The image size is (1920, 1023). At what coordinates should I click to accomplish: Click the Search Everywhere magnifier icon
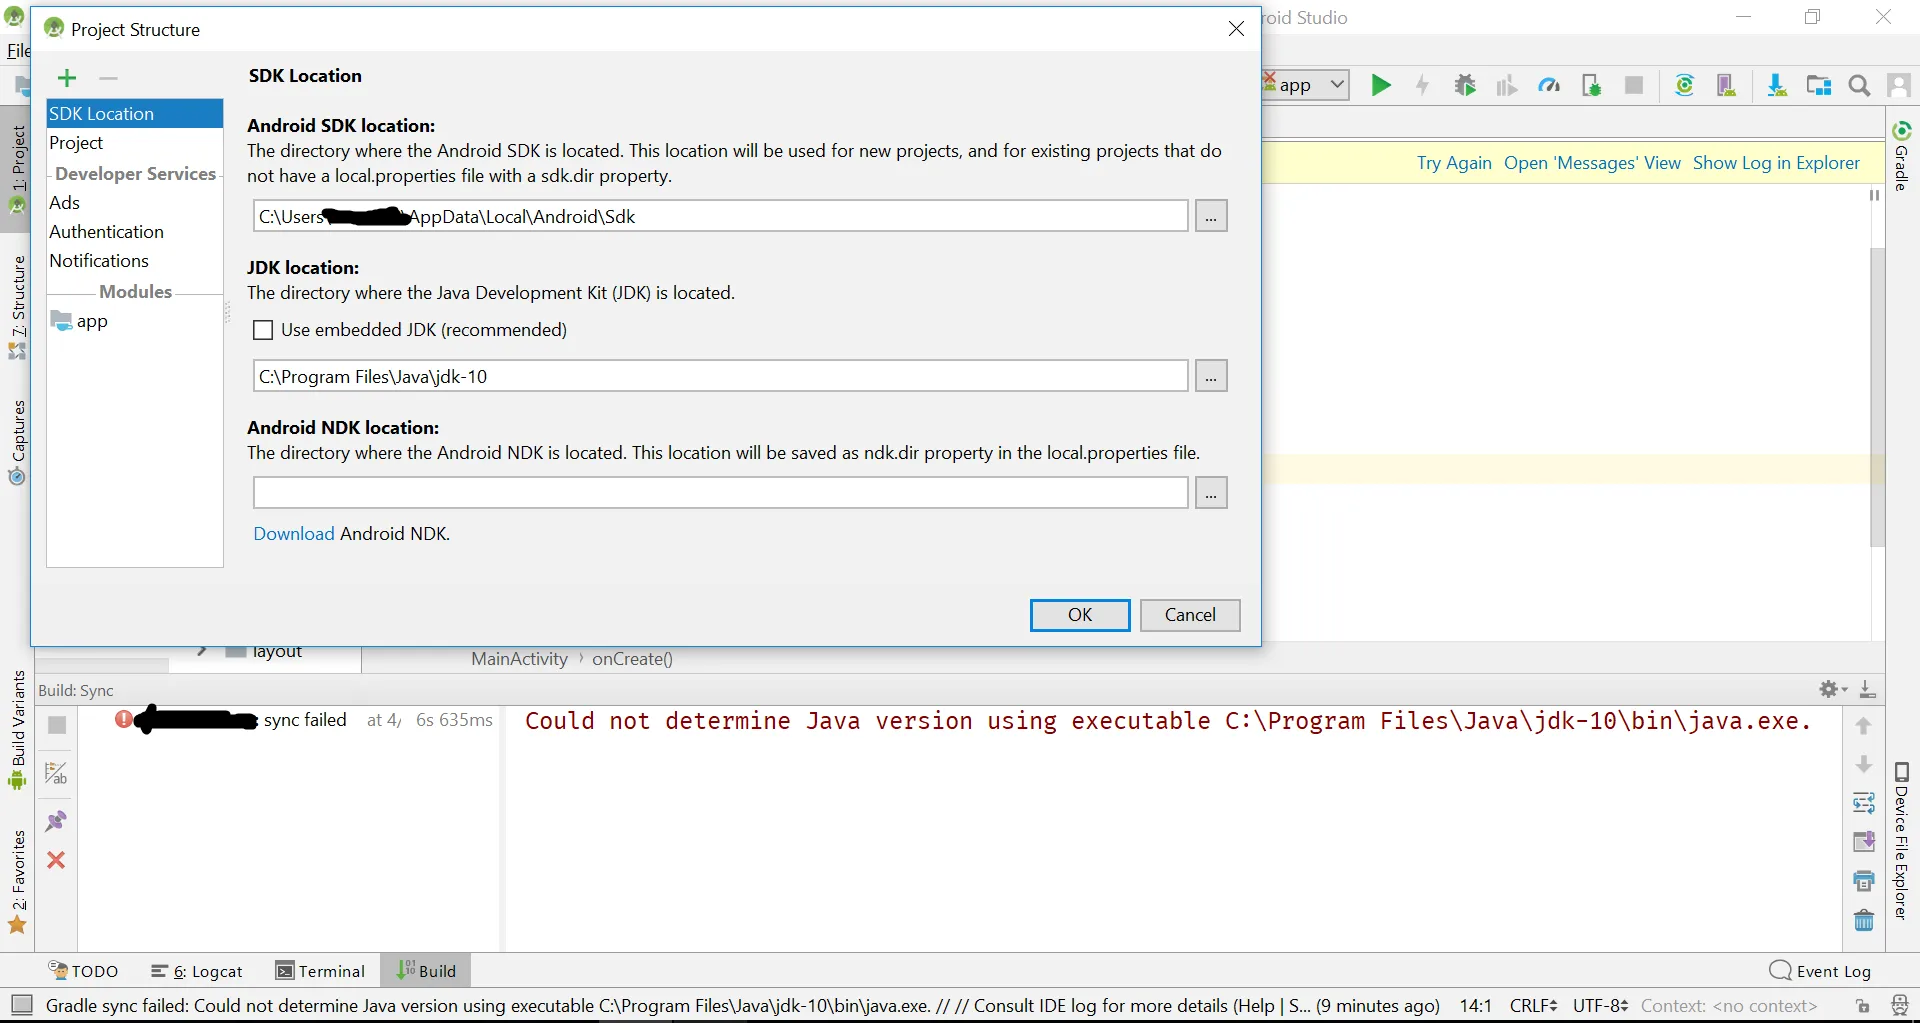pos(1859,86)
